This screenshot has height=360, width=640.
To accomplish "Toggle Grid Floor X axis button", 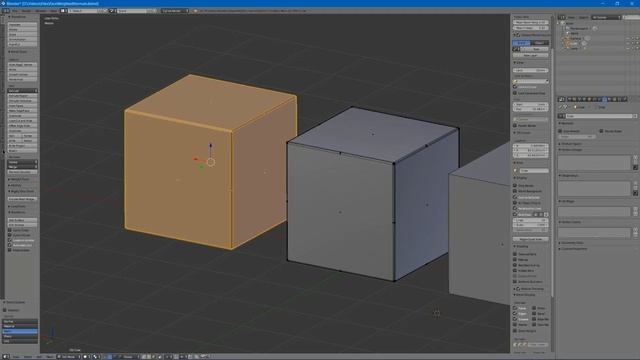I will click(x=537, y=214).
